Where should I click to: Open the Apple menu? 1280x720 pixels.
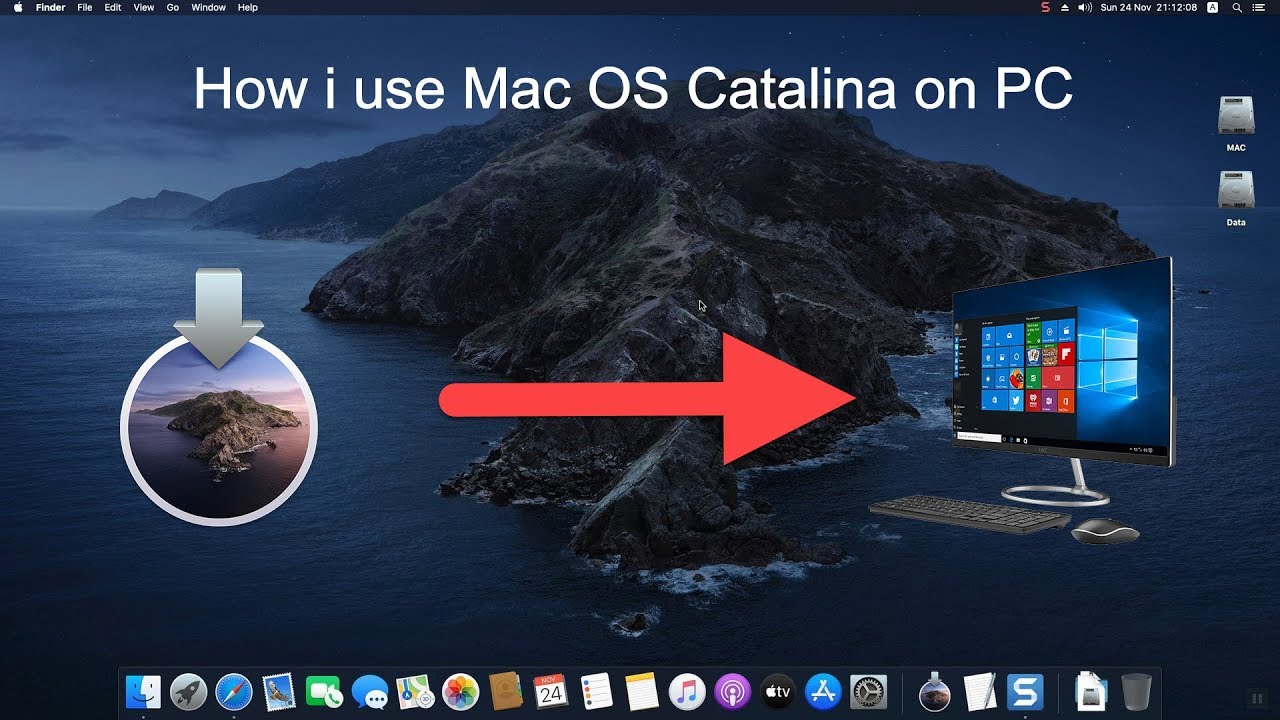pyautogui.click(x=18, y=7)
